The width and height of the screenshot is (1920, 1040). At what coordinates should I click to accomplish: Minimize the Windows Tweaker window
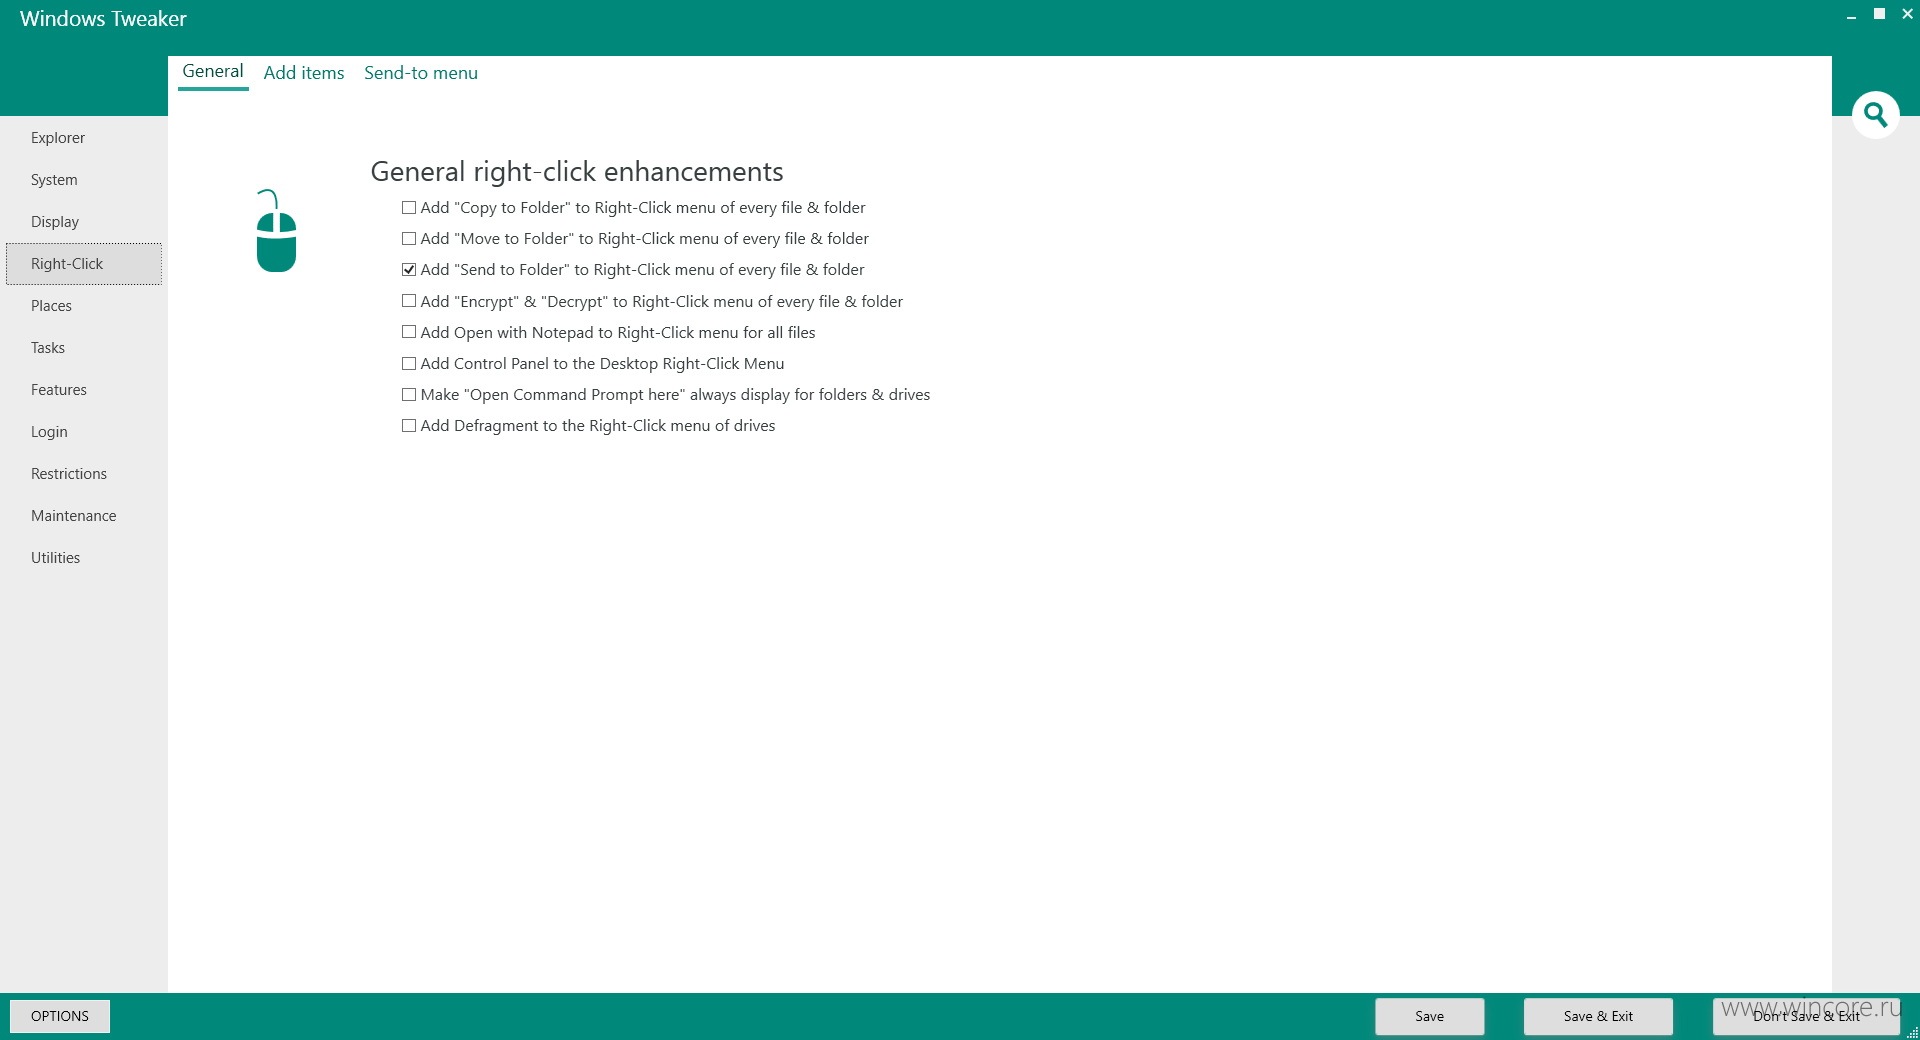pyautogui.click(x=1851, y=15)
